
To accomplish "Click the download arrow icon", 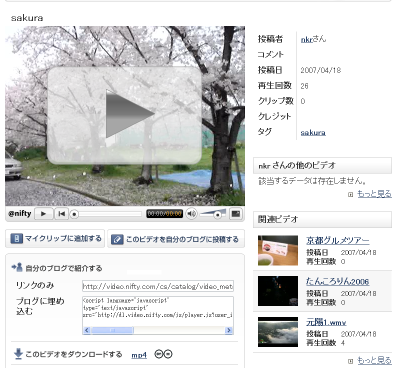I will (x=18, y=354).
